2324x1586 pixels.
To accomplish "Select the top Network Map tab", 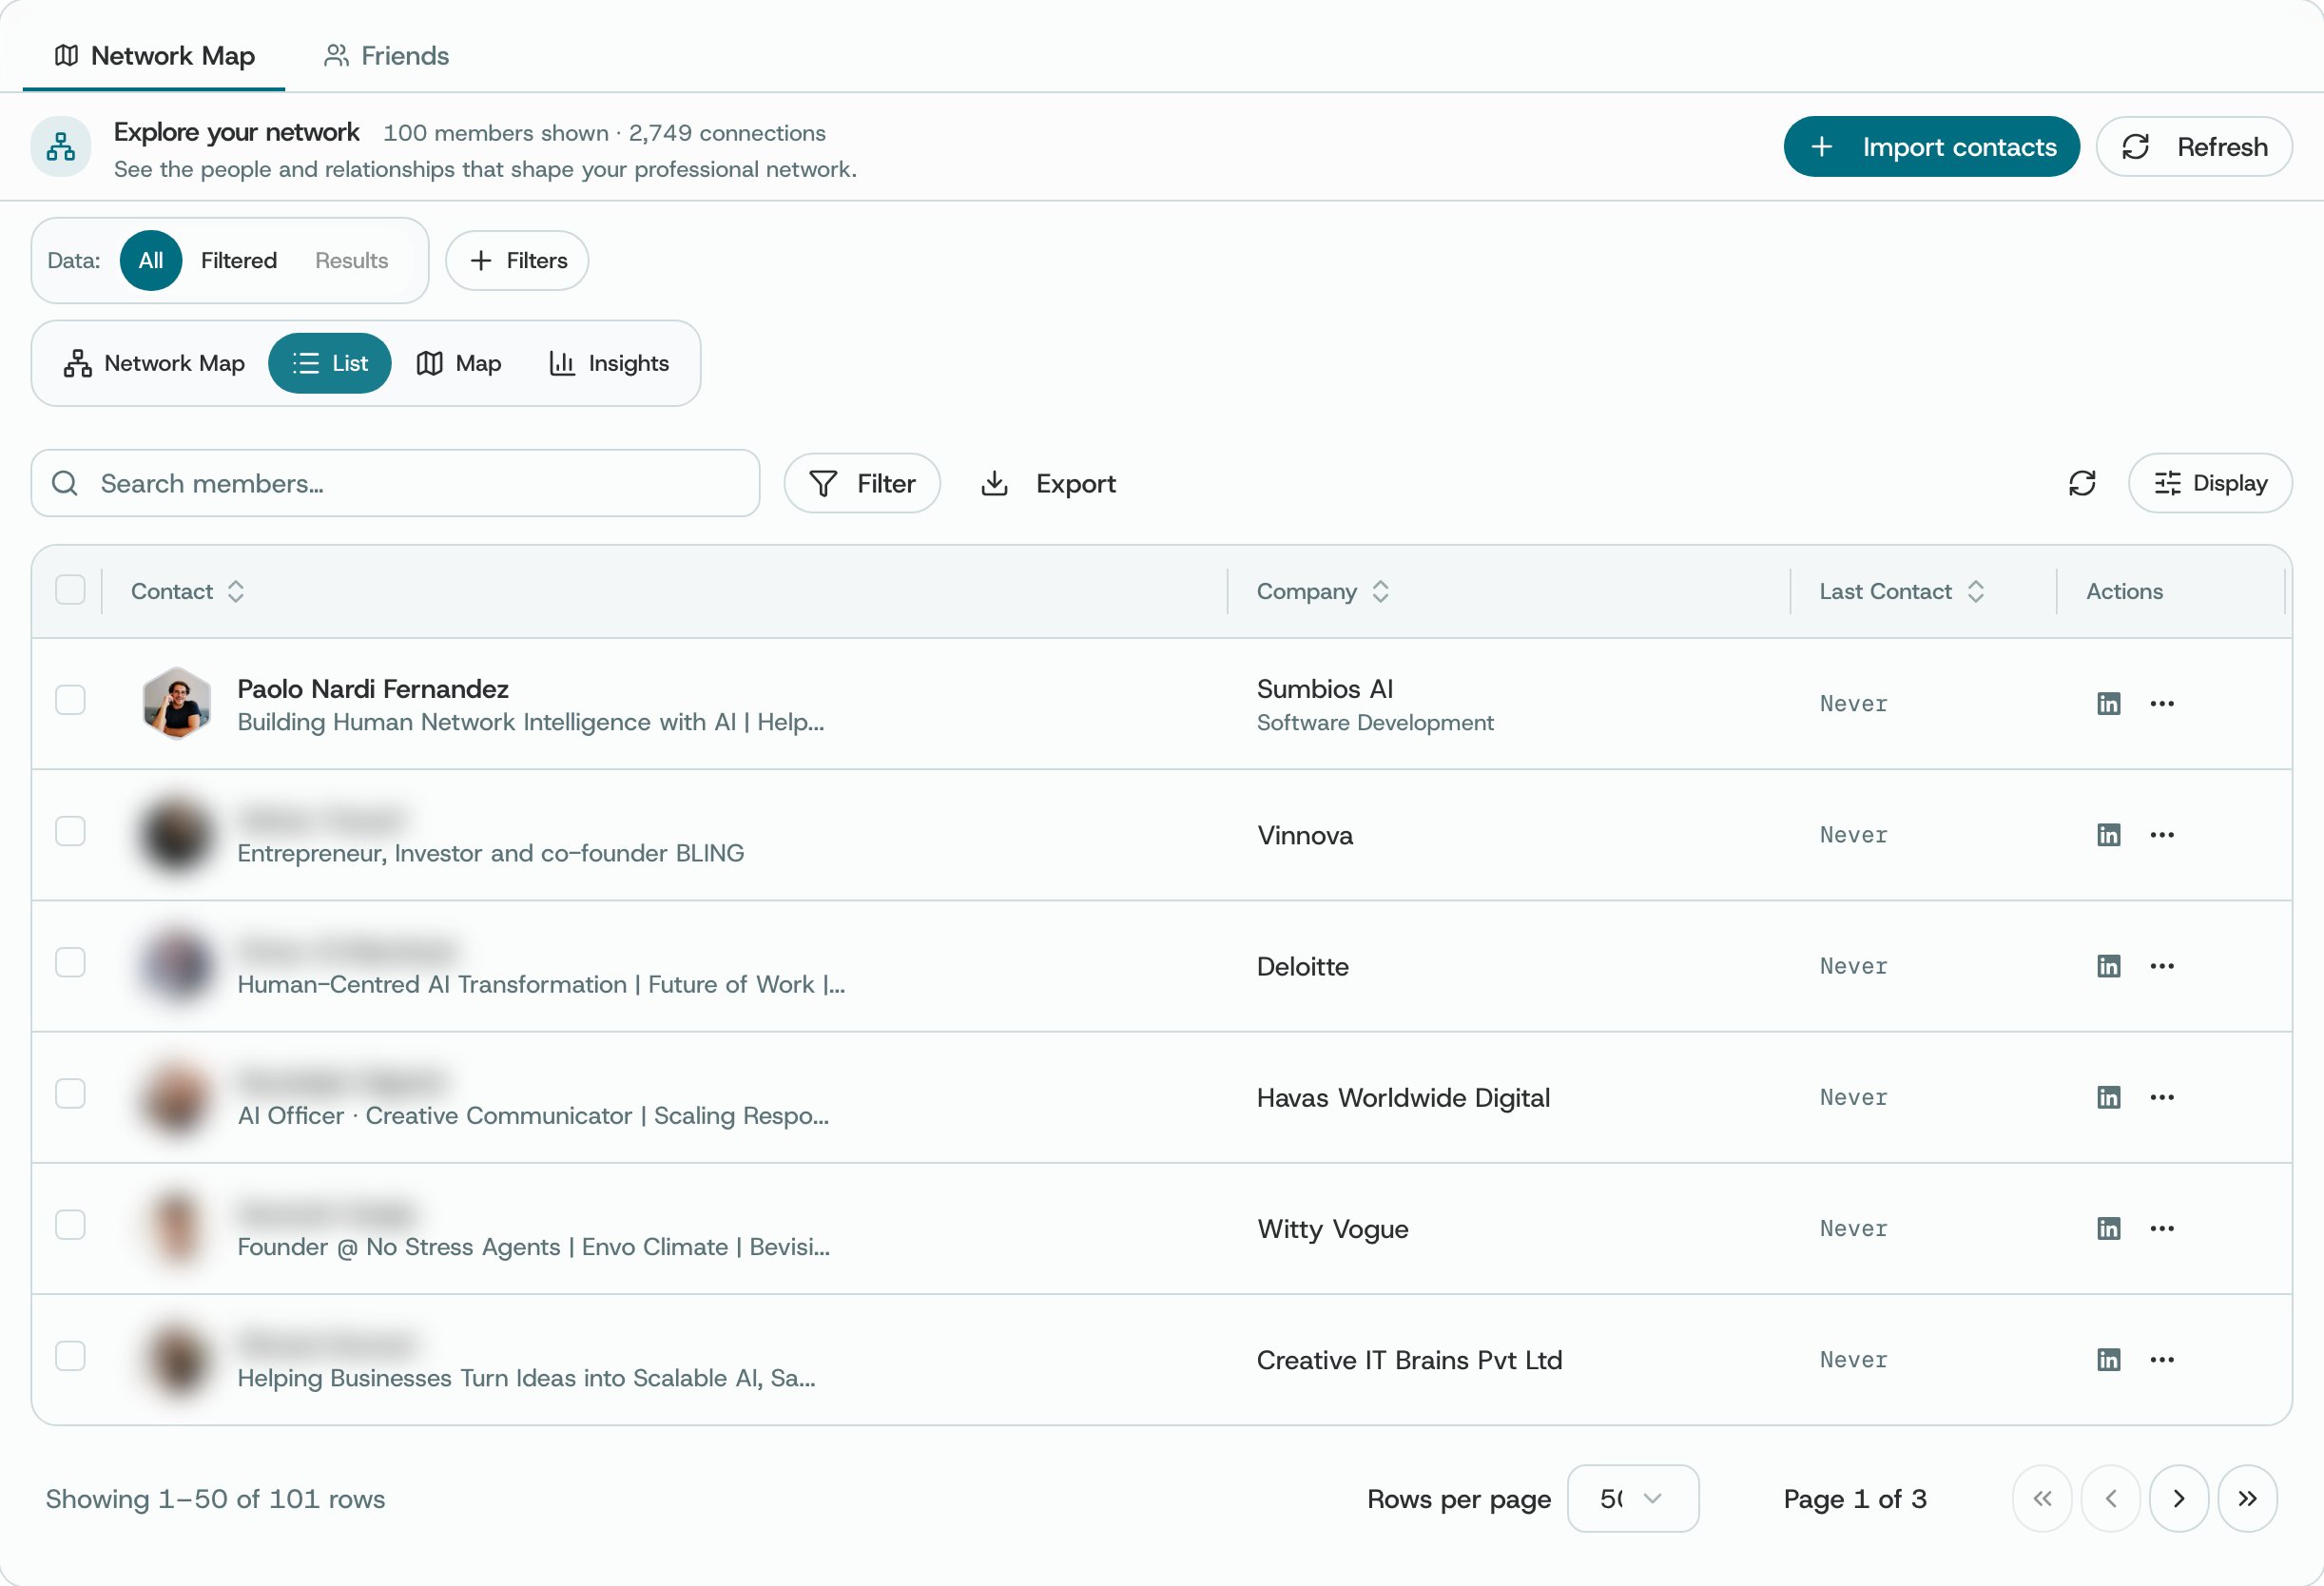I will point(154,55).
